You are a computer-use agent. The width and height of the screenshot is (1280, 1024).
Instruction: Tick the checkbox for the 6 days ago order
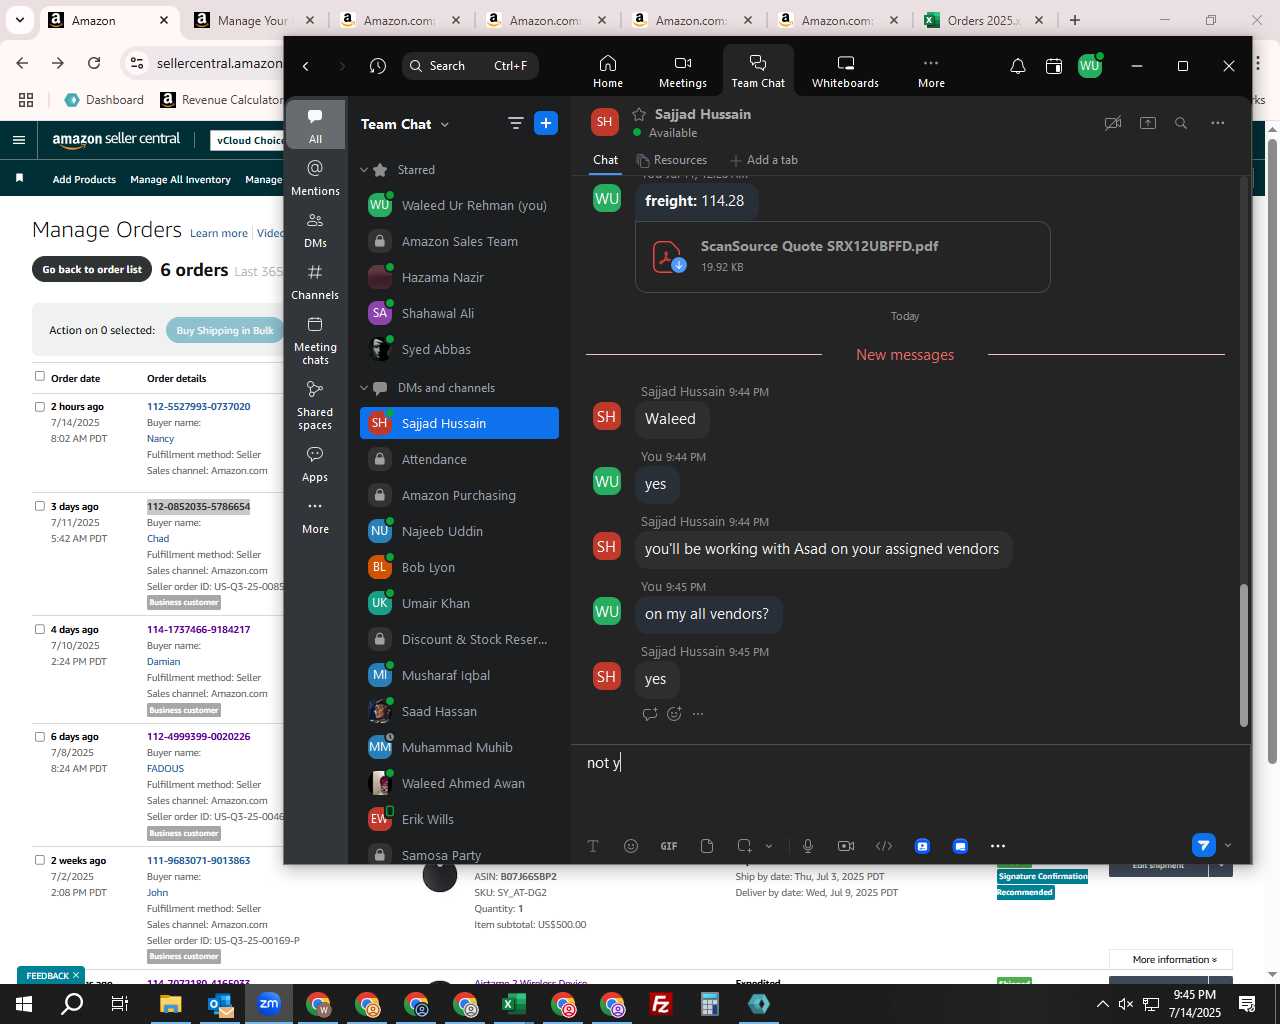(40, 736)
